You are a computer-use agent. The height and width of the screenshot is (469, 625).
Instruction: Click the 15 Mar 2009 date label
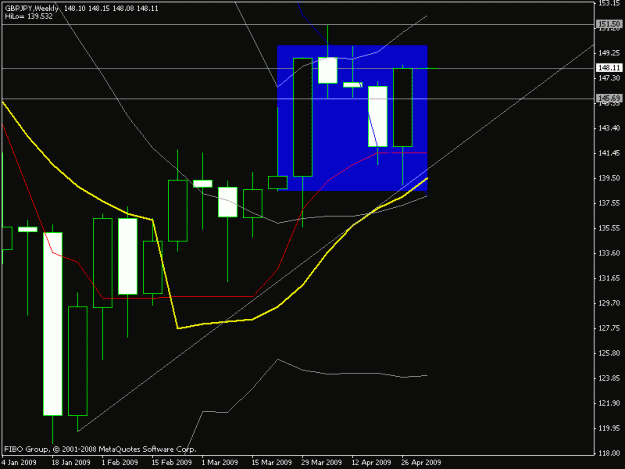tap(271, 463)
